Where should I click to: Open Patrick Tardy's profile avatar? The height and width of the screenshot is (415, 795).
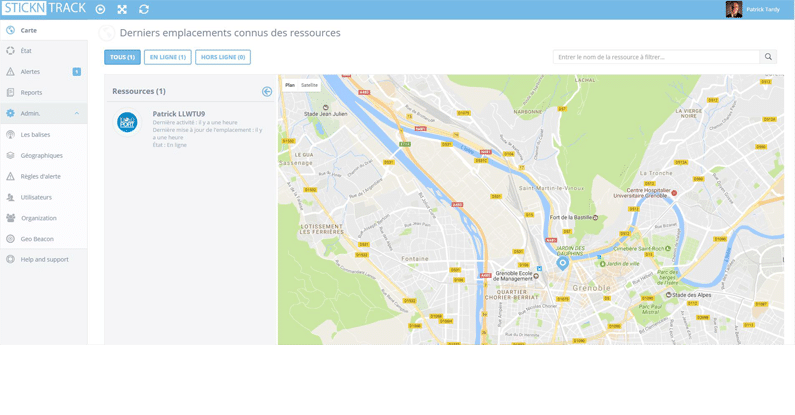coord(734,9)
